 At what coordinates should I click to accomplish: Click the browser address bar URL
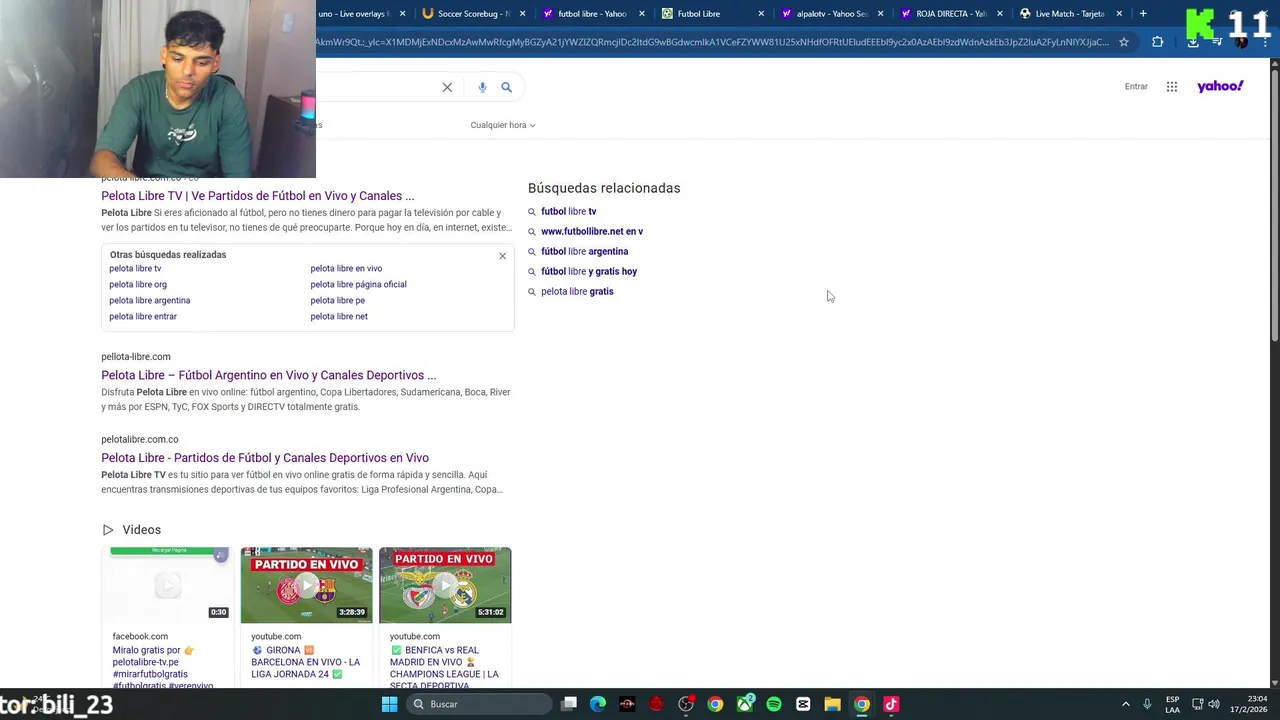coord(712,42)
